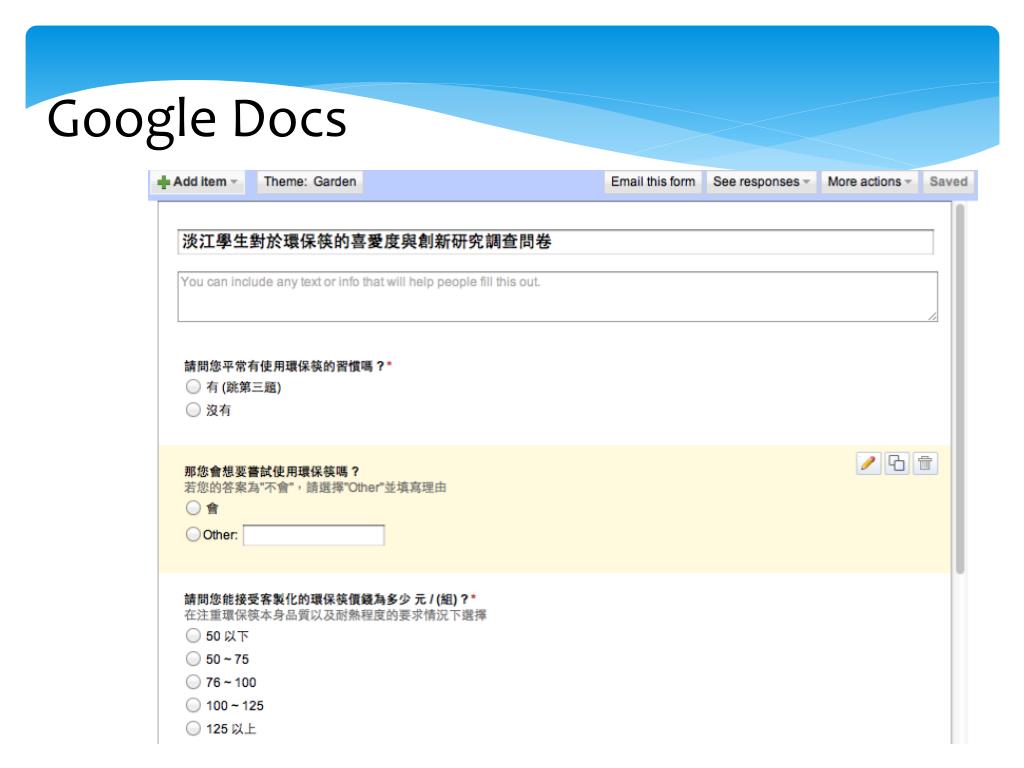Click the trash delete question icon
This screenshot has height=768, width=1024.
click(x=925, y=463)
